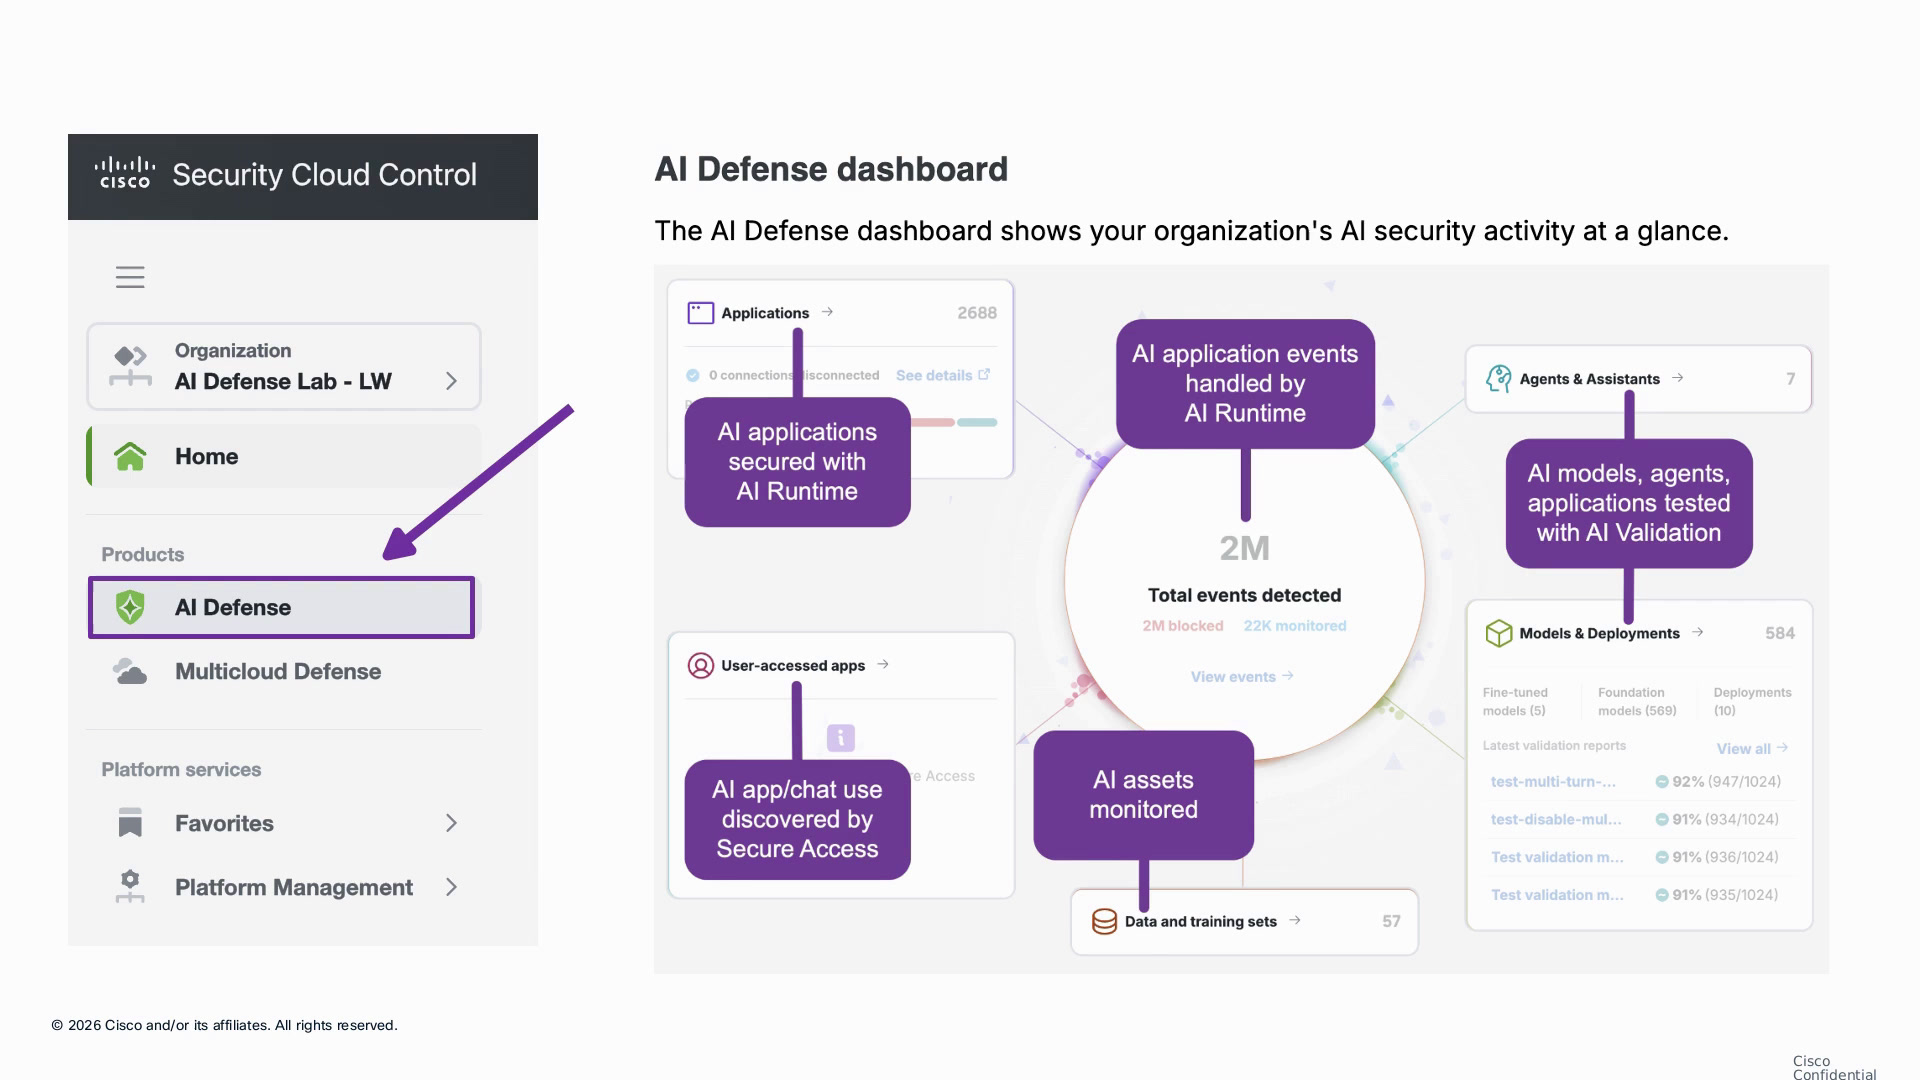Viewport: 1920px width, 1080px height.
Task: Click Fine-tuned models (5) label
Action: pyautogui.click(x=1515, y=701)
